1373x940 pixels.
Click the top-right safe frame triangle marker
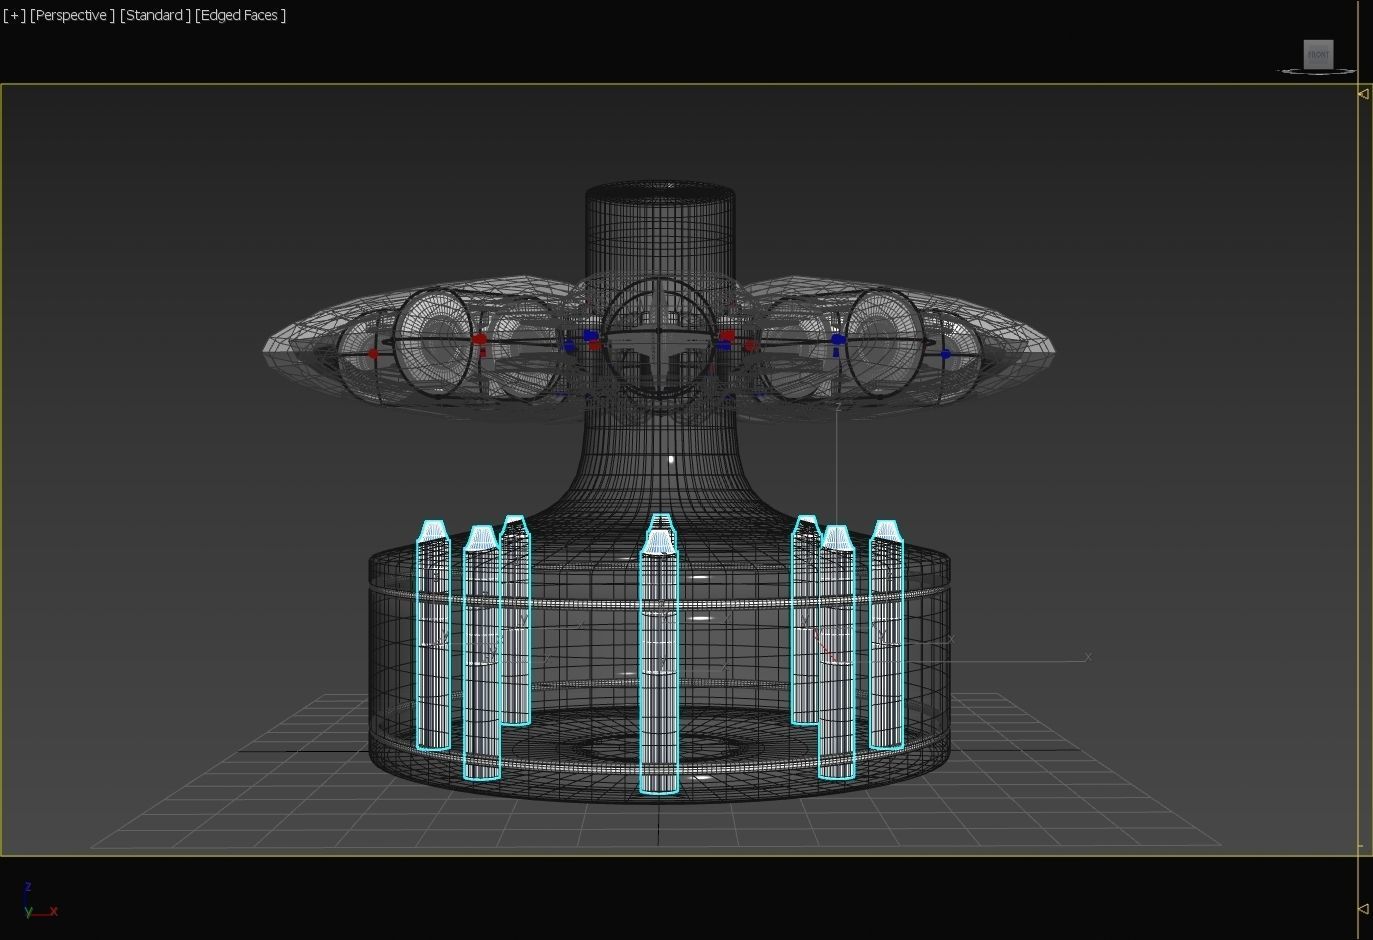(x=1363, y=94)
